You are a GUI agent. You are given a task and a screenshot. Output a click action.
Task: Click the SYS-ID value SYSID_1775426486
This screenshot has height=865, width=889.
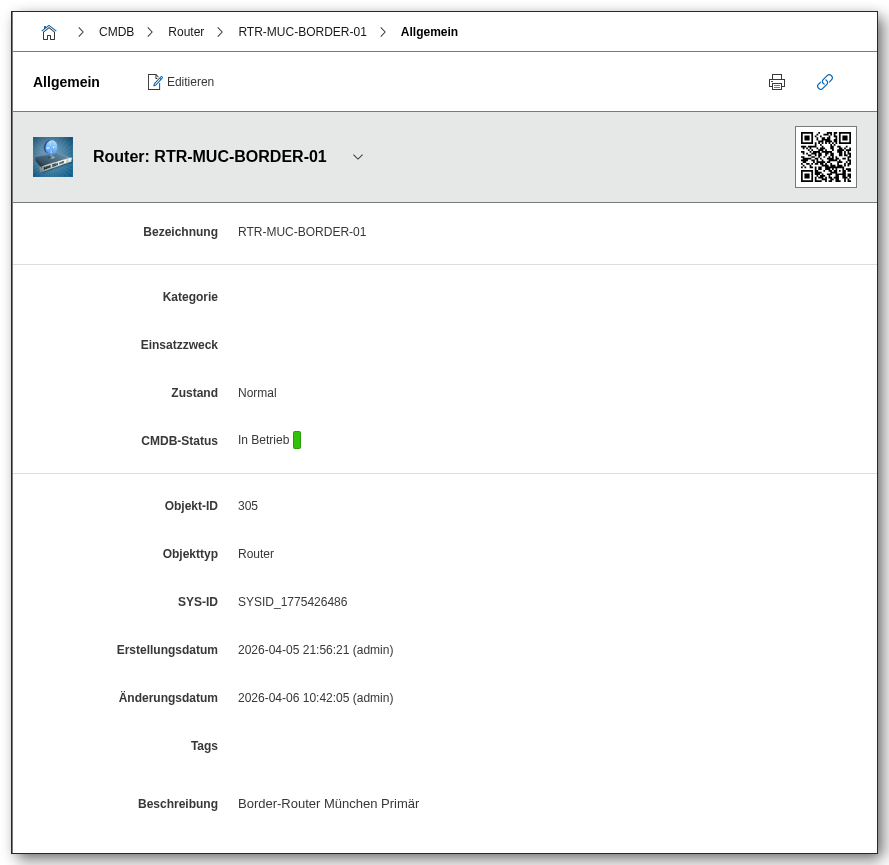coord(292,602)
